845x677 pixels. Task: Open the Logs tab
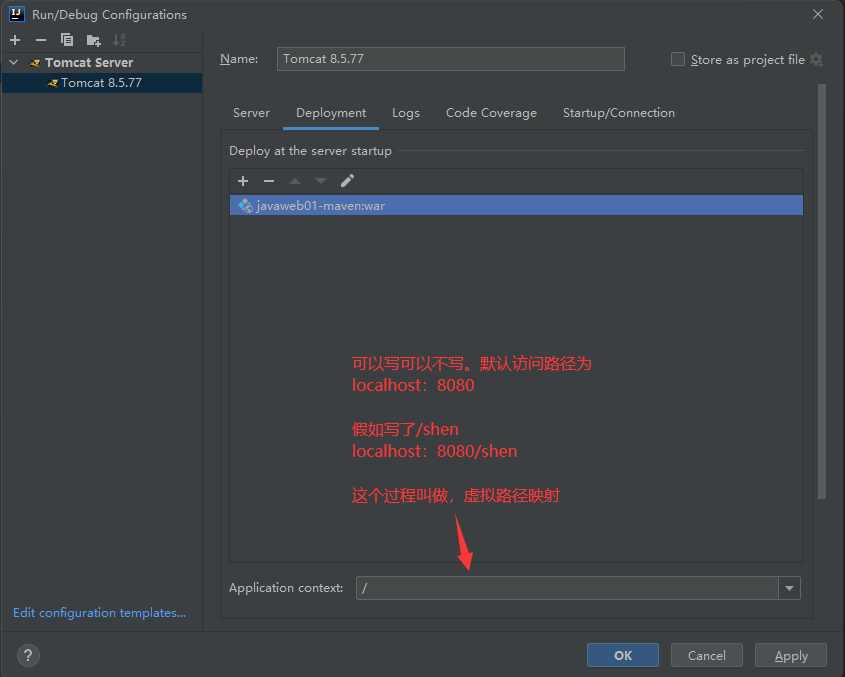(x=406, y=113)
